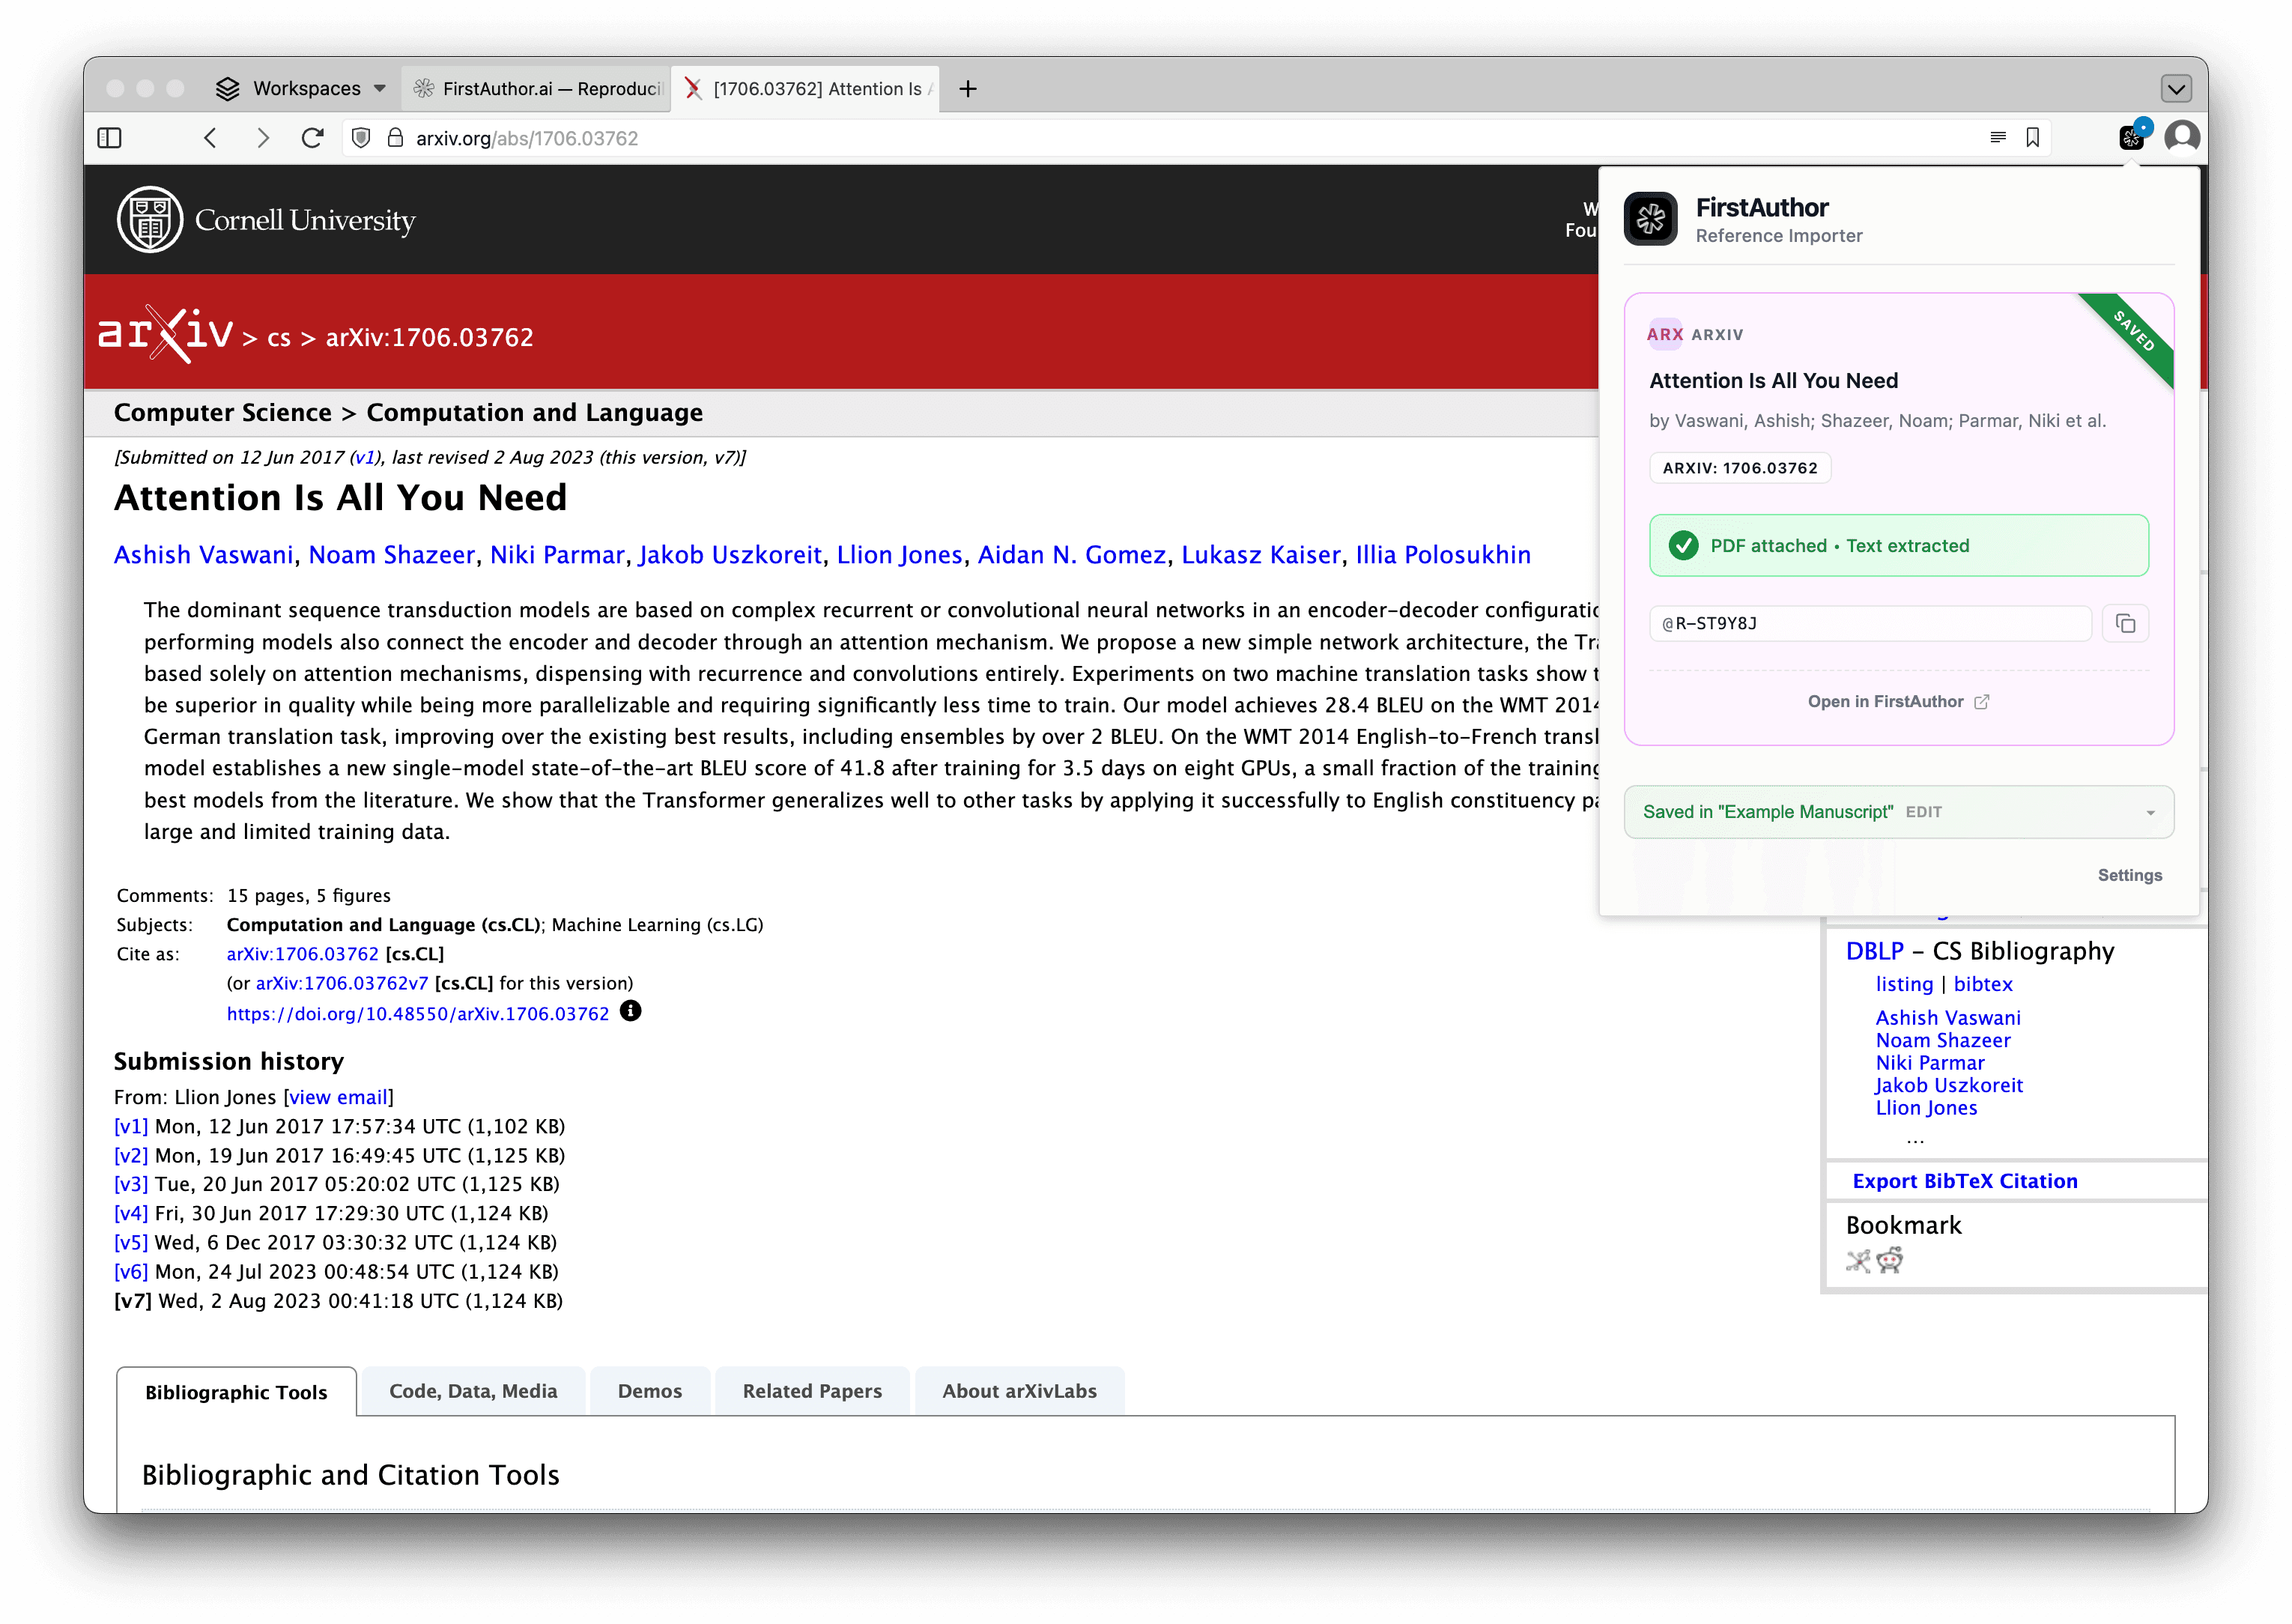Reload the arXiv page
The image size is (2292, 1624).
click(x=312, y=138)
